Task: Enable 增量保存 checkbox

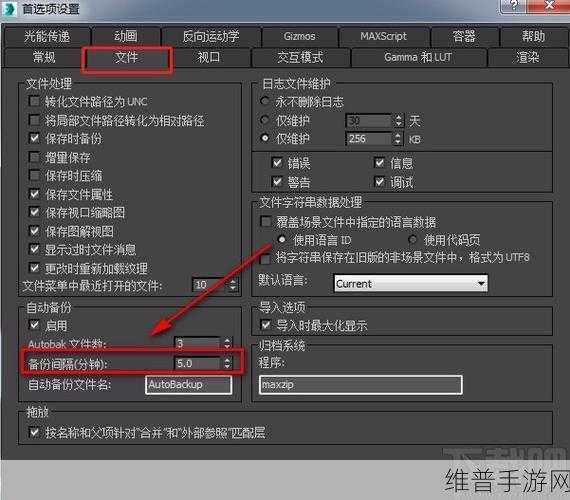Action: point(34,157)
